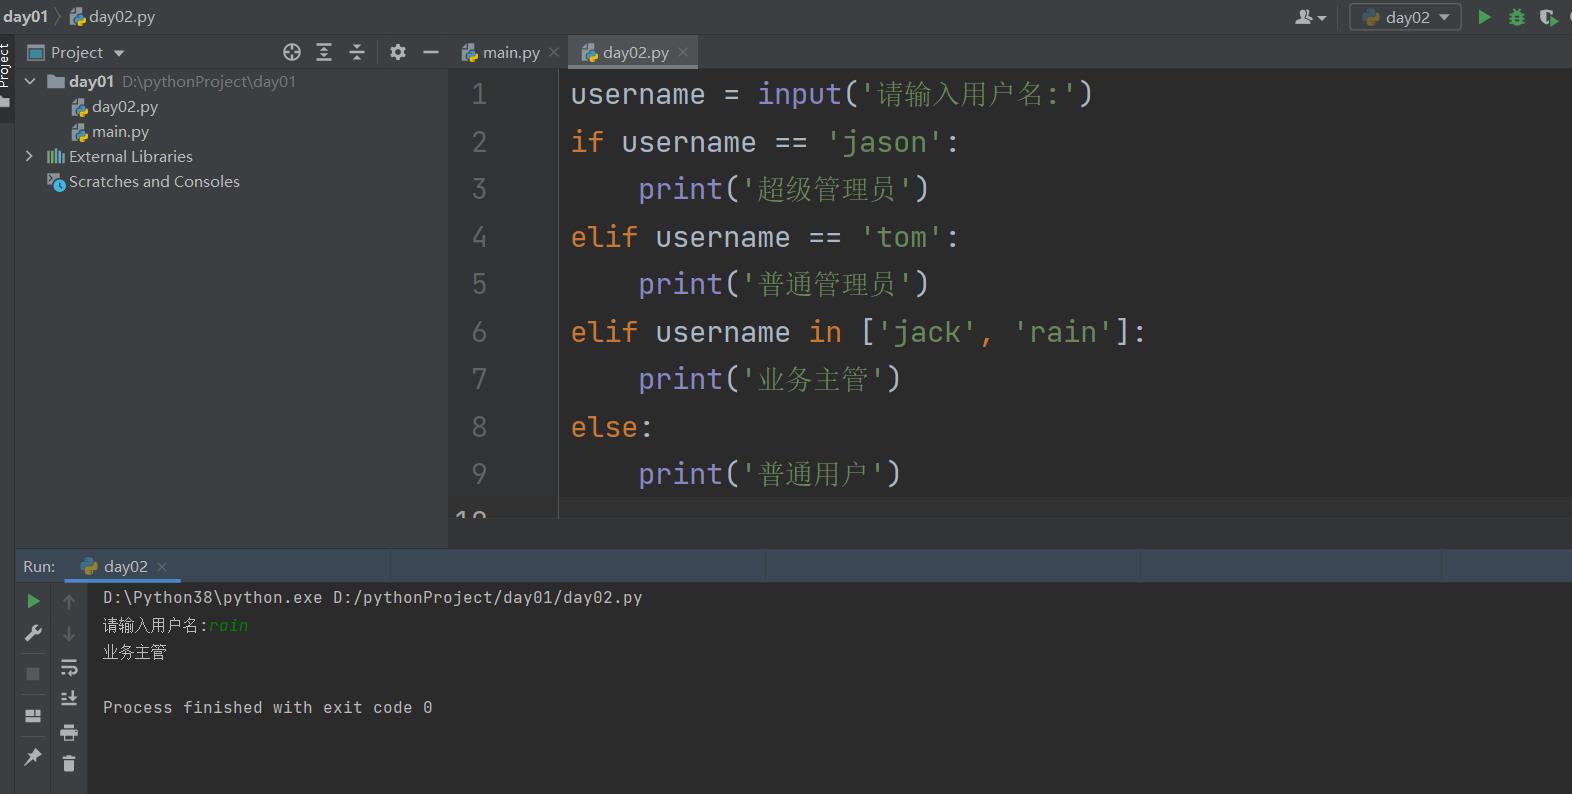Screen dimensions: 1572x794
Task: Pin the Run tab with pin icon
Action: 33,756
